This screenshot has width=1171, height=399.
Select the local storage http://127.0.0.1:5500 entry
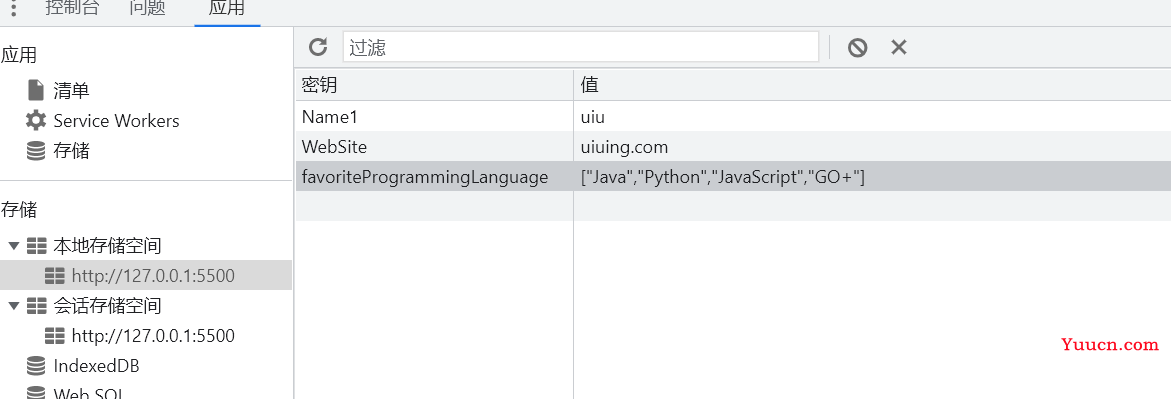[x=146, y=276]
